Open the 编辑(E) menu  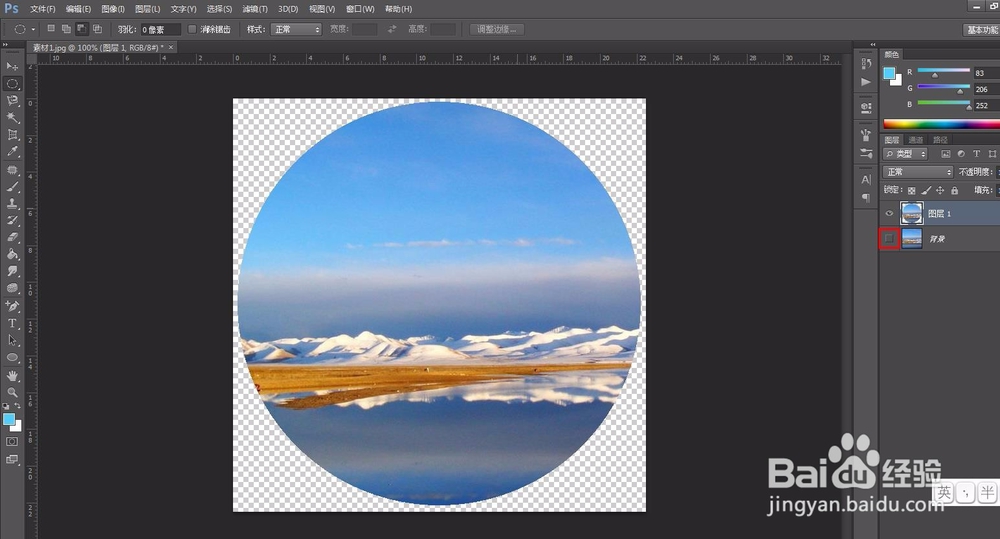point(78,9)
